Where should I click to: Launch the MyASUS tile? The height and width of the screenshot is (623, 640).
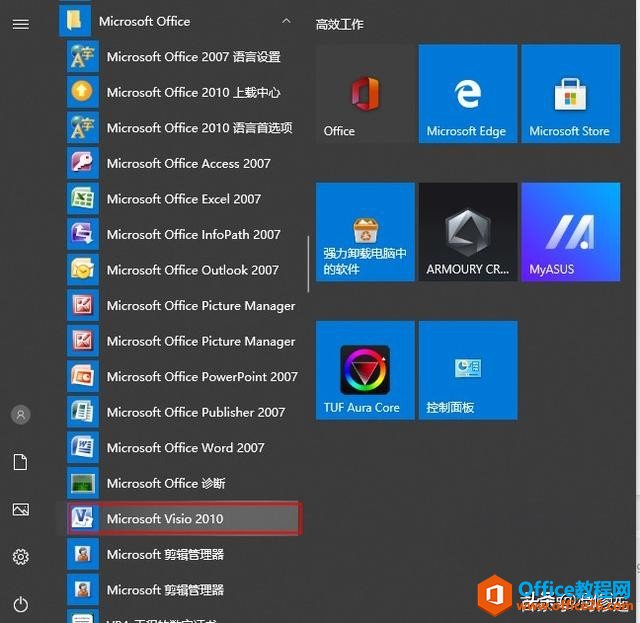click(571, 232)
